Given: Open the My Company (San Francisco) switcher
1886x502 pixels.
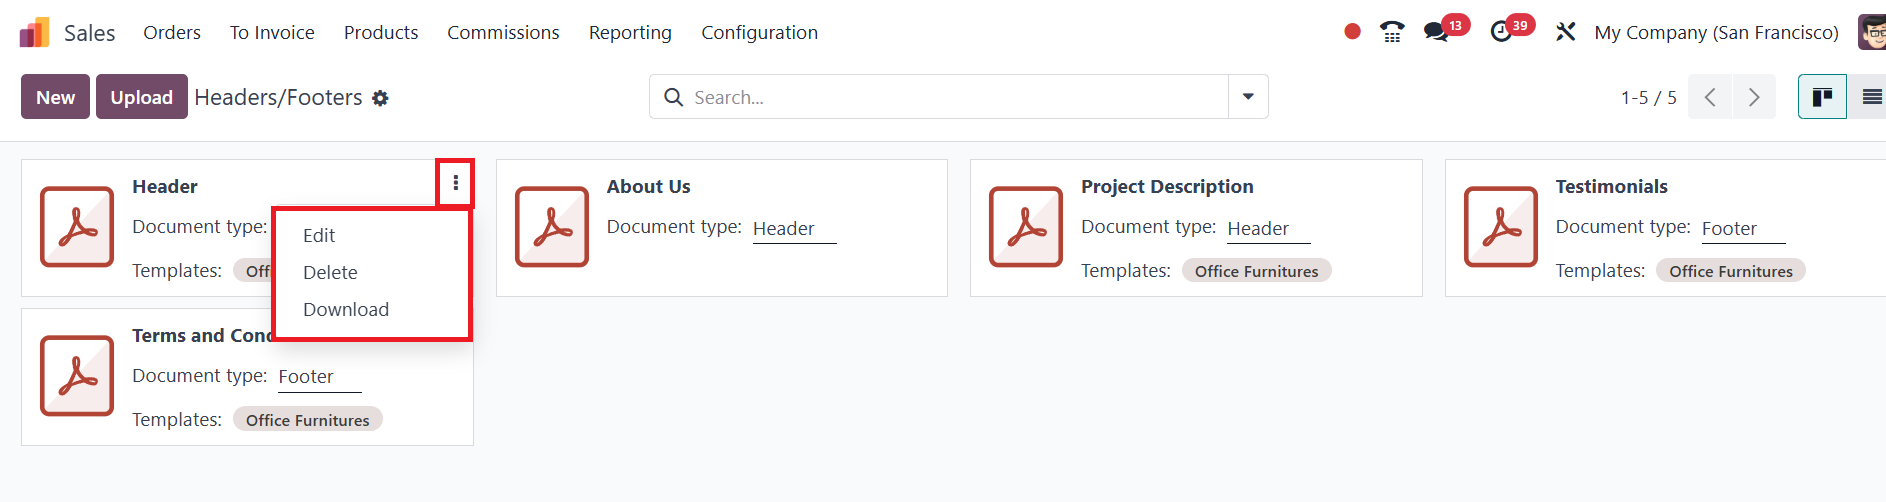Looking at the screenshot, I should coord(1716,32).
